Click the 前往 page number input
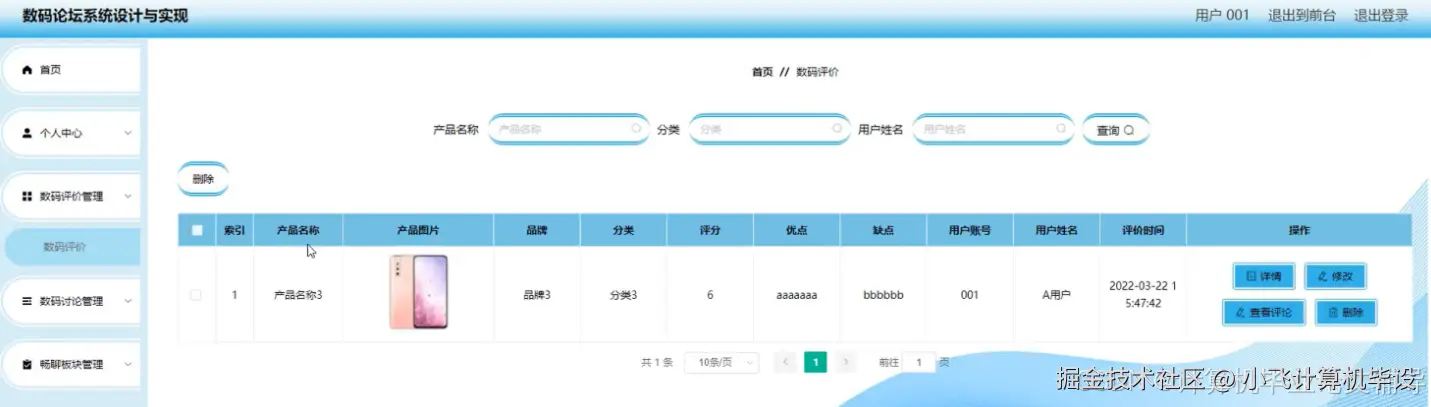Image resolution: width=1431 pixels, height=407 pixels. [919, 362]
